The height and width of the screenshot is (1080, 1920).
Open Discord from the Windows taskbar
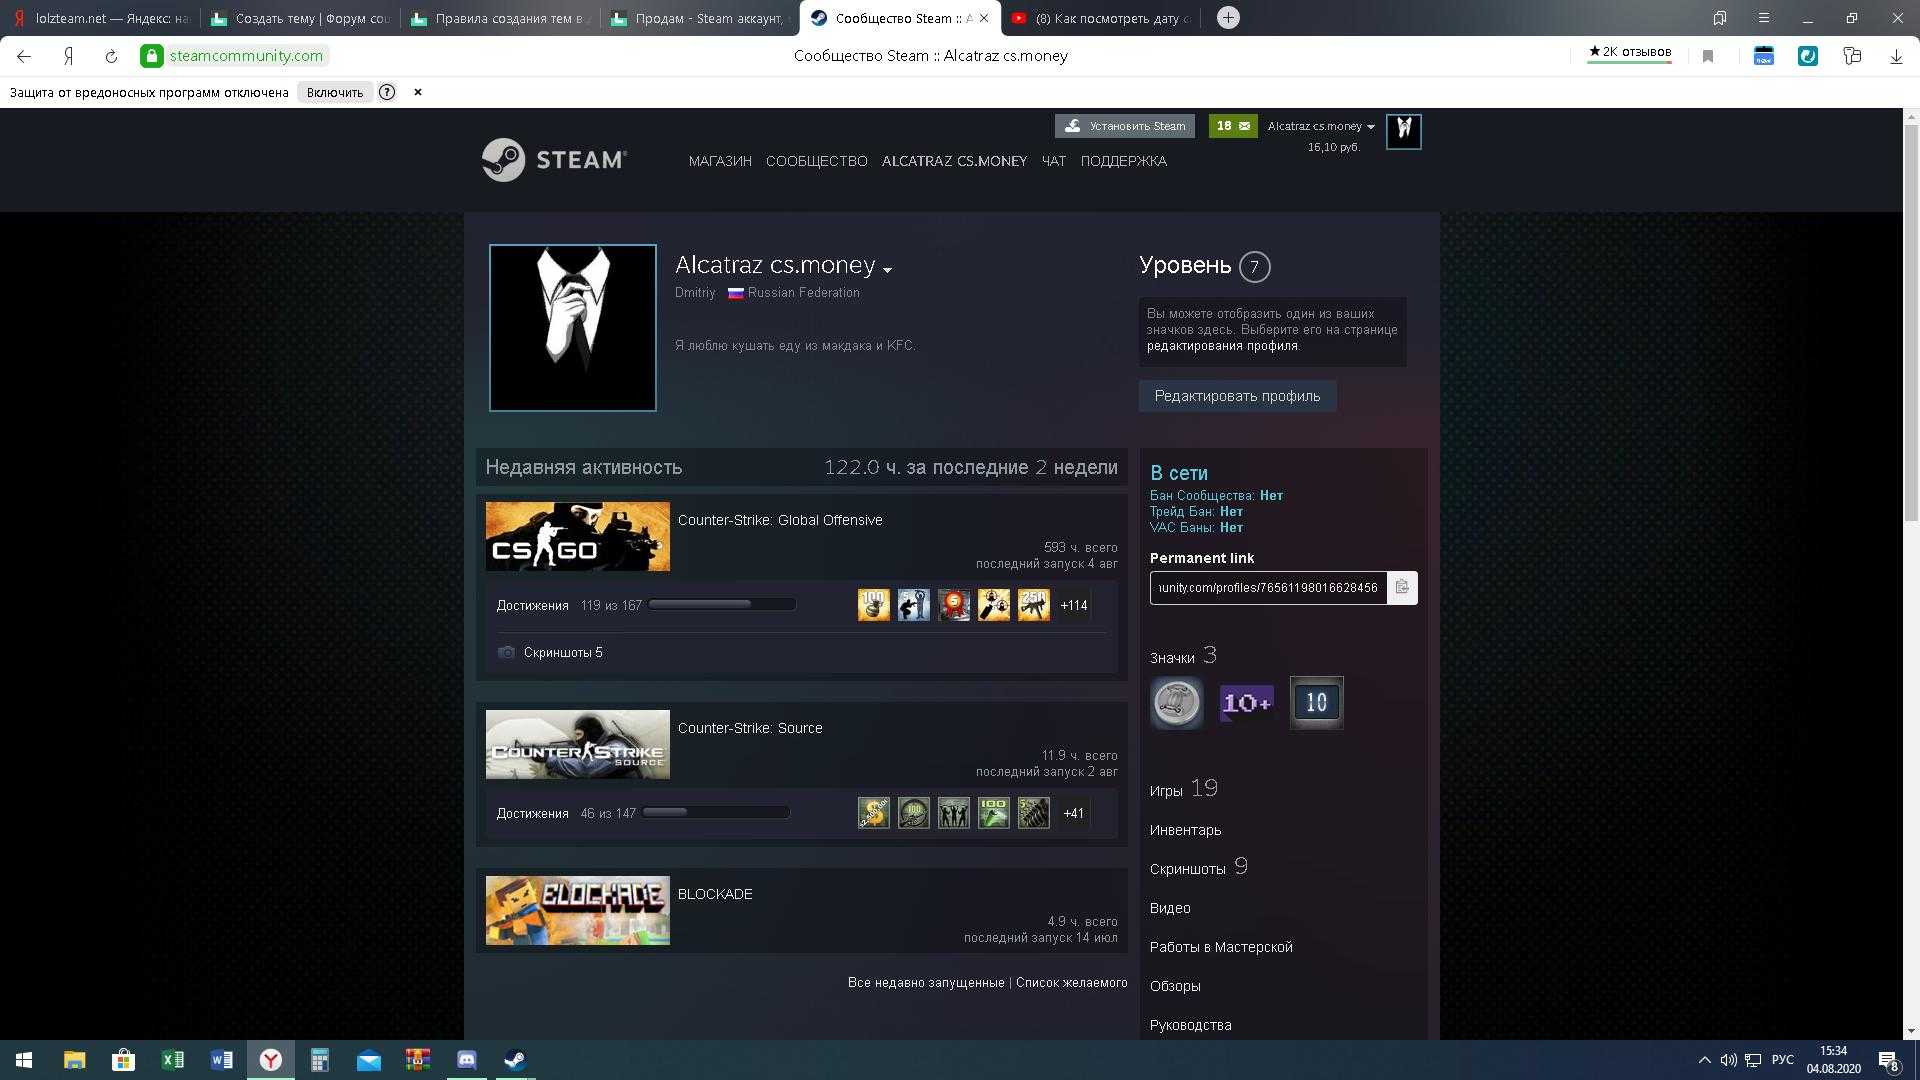(x=466, y=1060)
